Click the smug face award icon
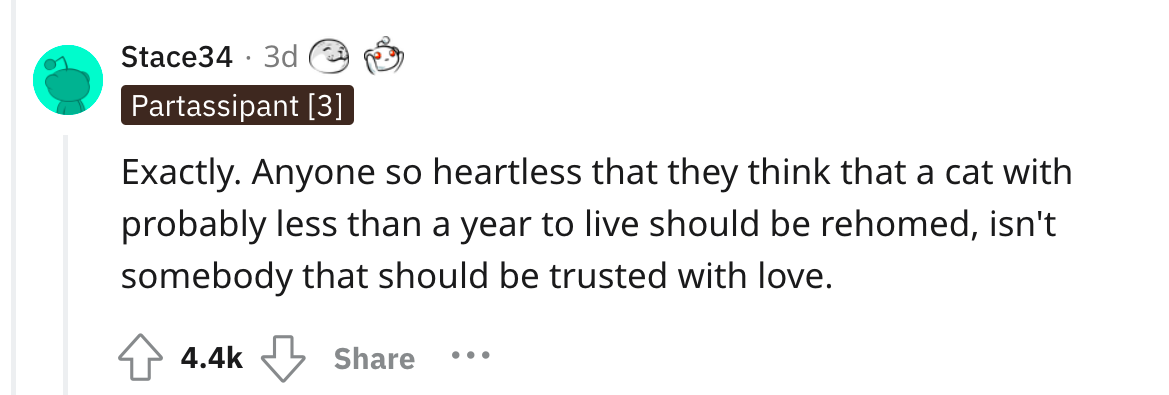Screen dimensions: 1169x395 (x=330, y=57)
